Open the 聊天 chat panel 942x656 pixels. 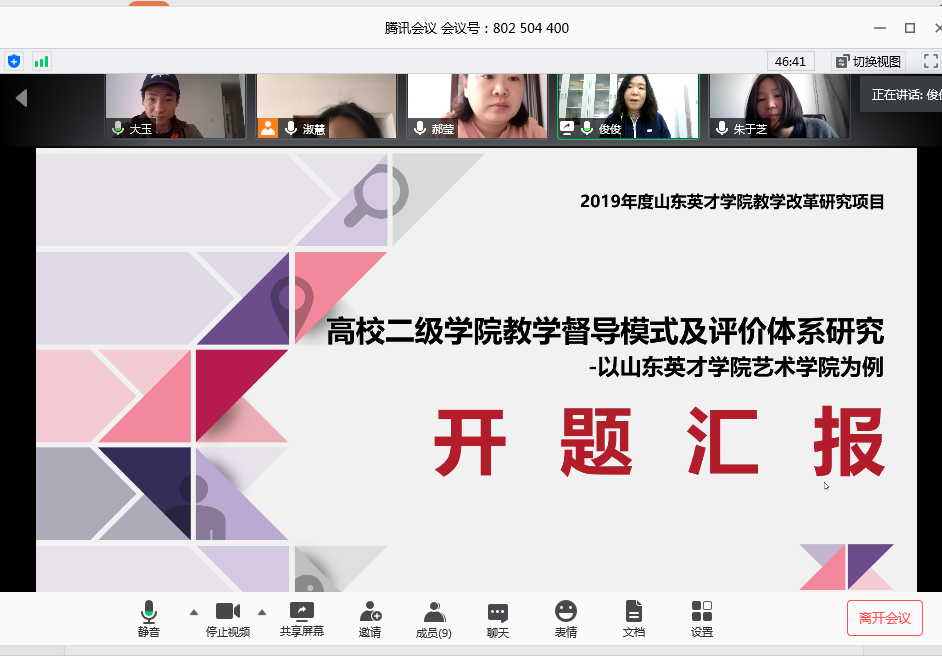(x=498, y=618)
